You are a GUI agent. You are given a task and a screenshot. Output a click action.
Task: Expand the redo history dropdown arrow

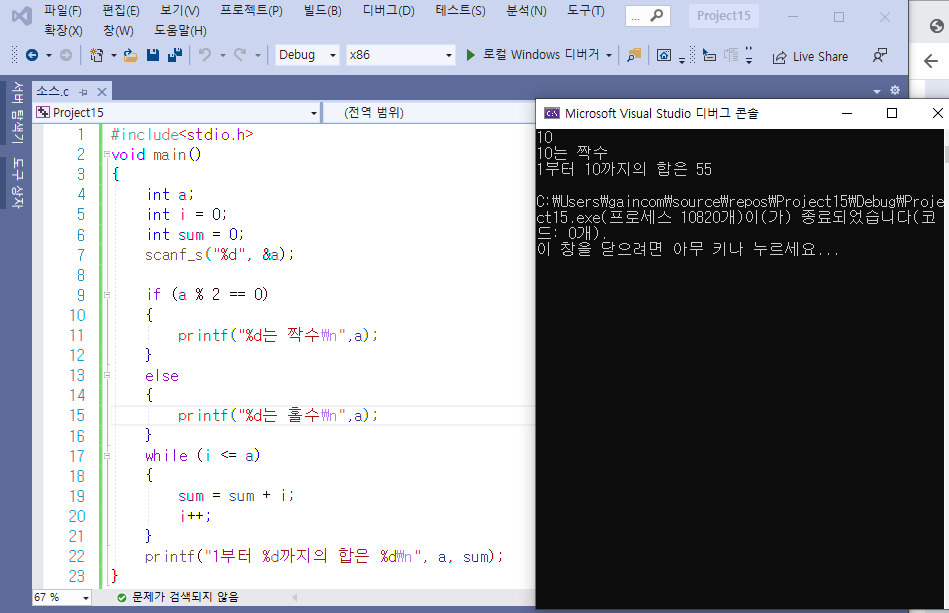pyautogui.click(x=257, y=56)
